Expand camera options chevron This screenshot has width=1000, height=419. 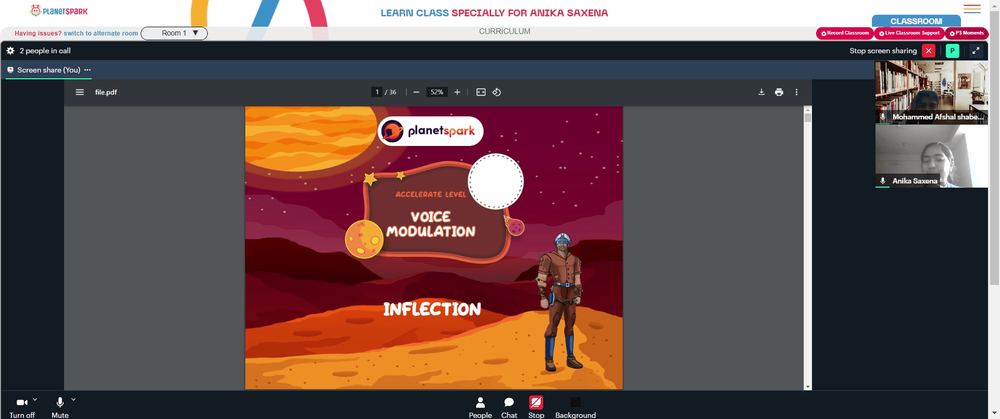(x=35, y=399)
